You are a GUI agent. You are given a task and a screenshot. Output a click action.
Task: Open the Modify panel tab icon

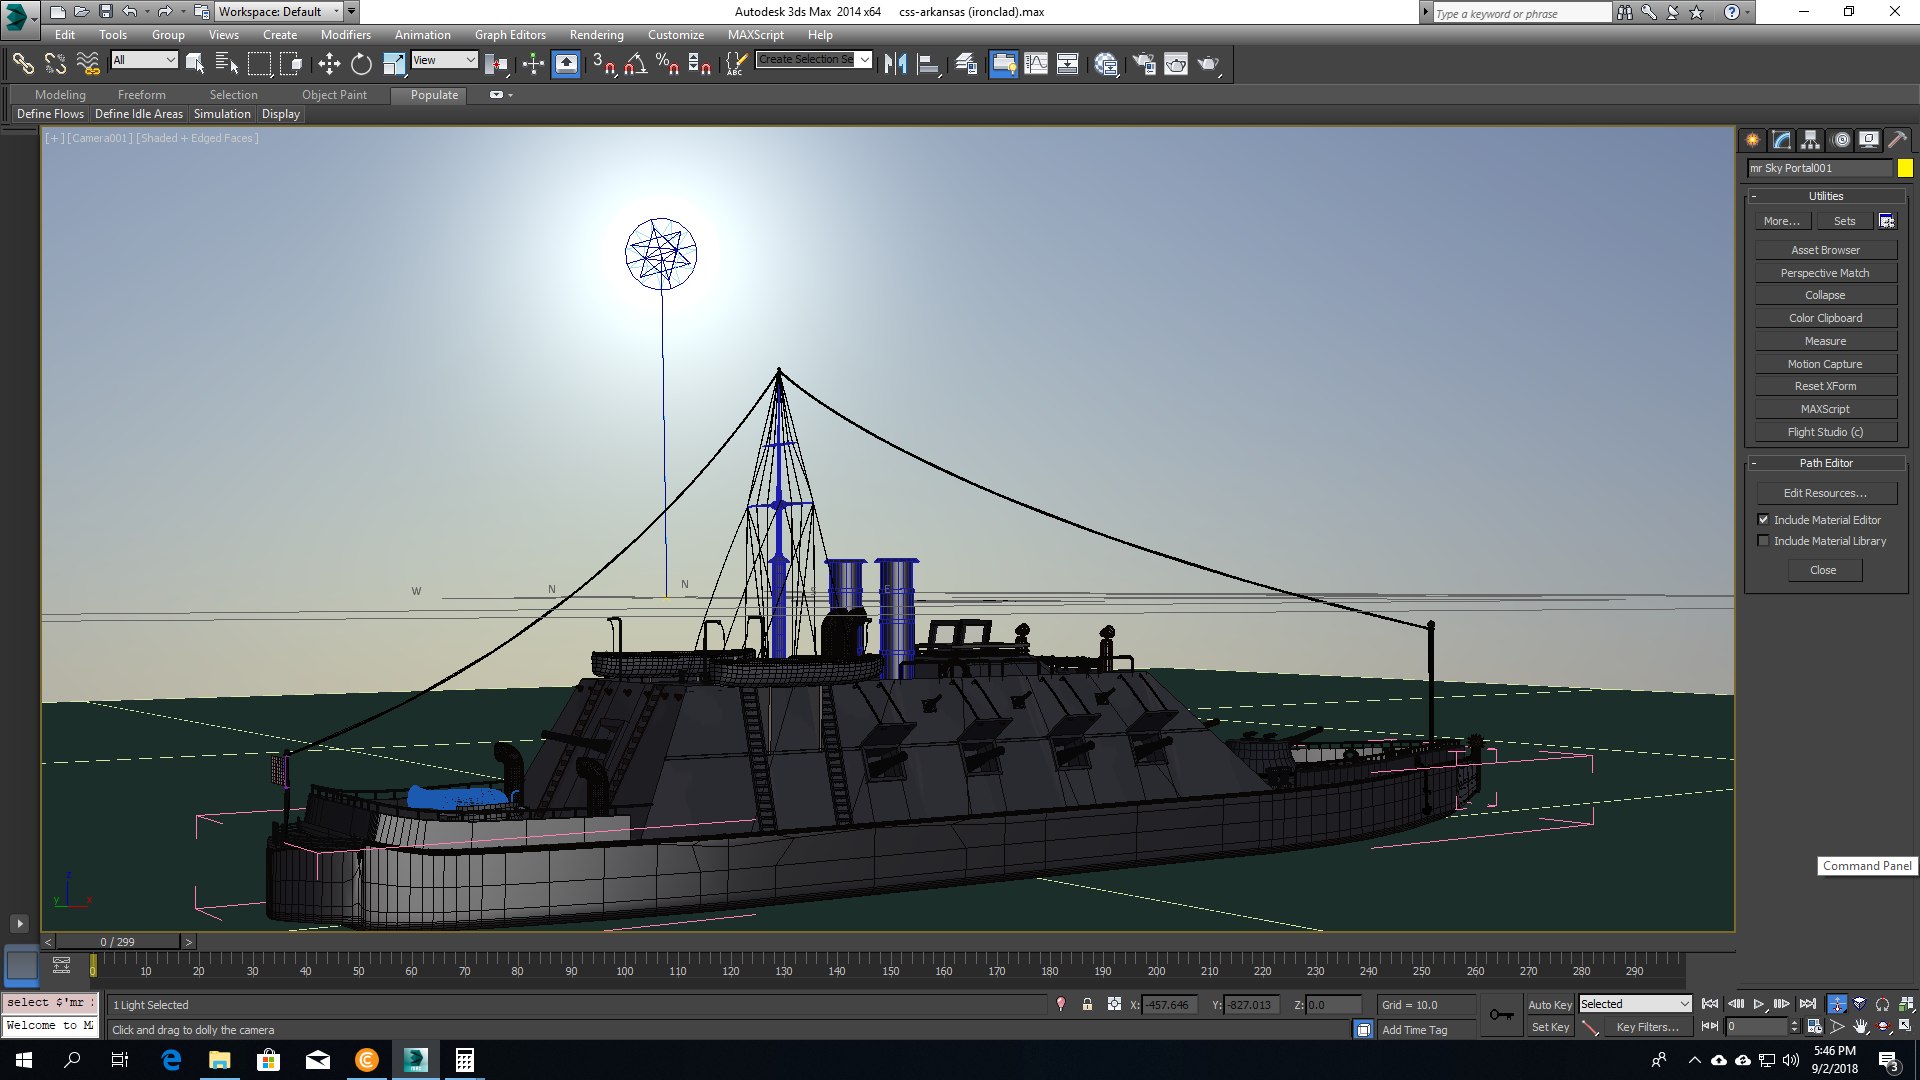click(x=1781, y=140)
